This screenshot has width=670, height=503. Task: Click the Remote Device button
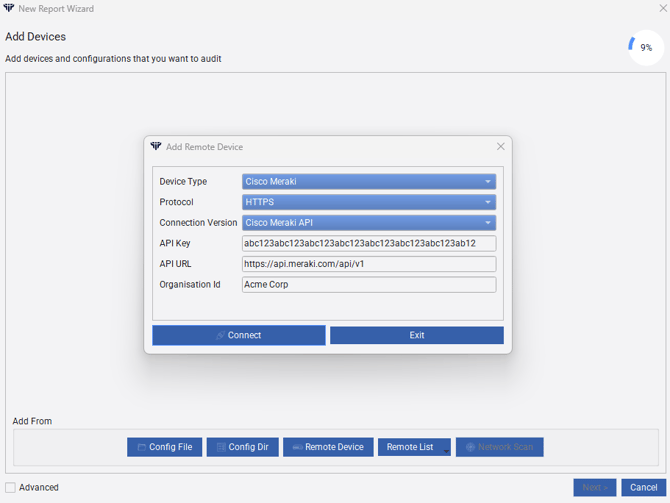[328, 447]
